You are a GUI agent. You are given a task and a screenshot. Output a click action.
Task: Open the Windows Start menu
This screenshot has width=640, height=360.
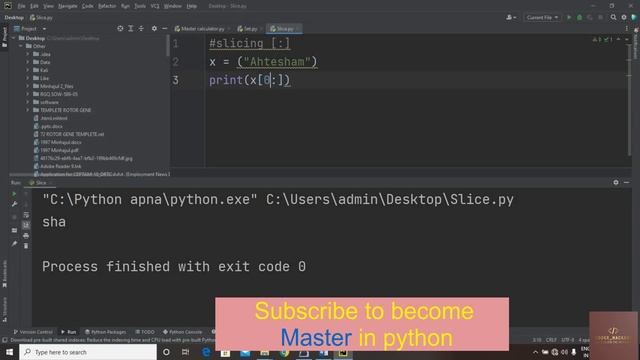click(9, 352)
